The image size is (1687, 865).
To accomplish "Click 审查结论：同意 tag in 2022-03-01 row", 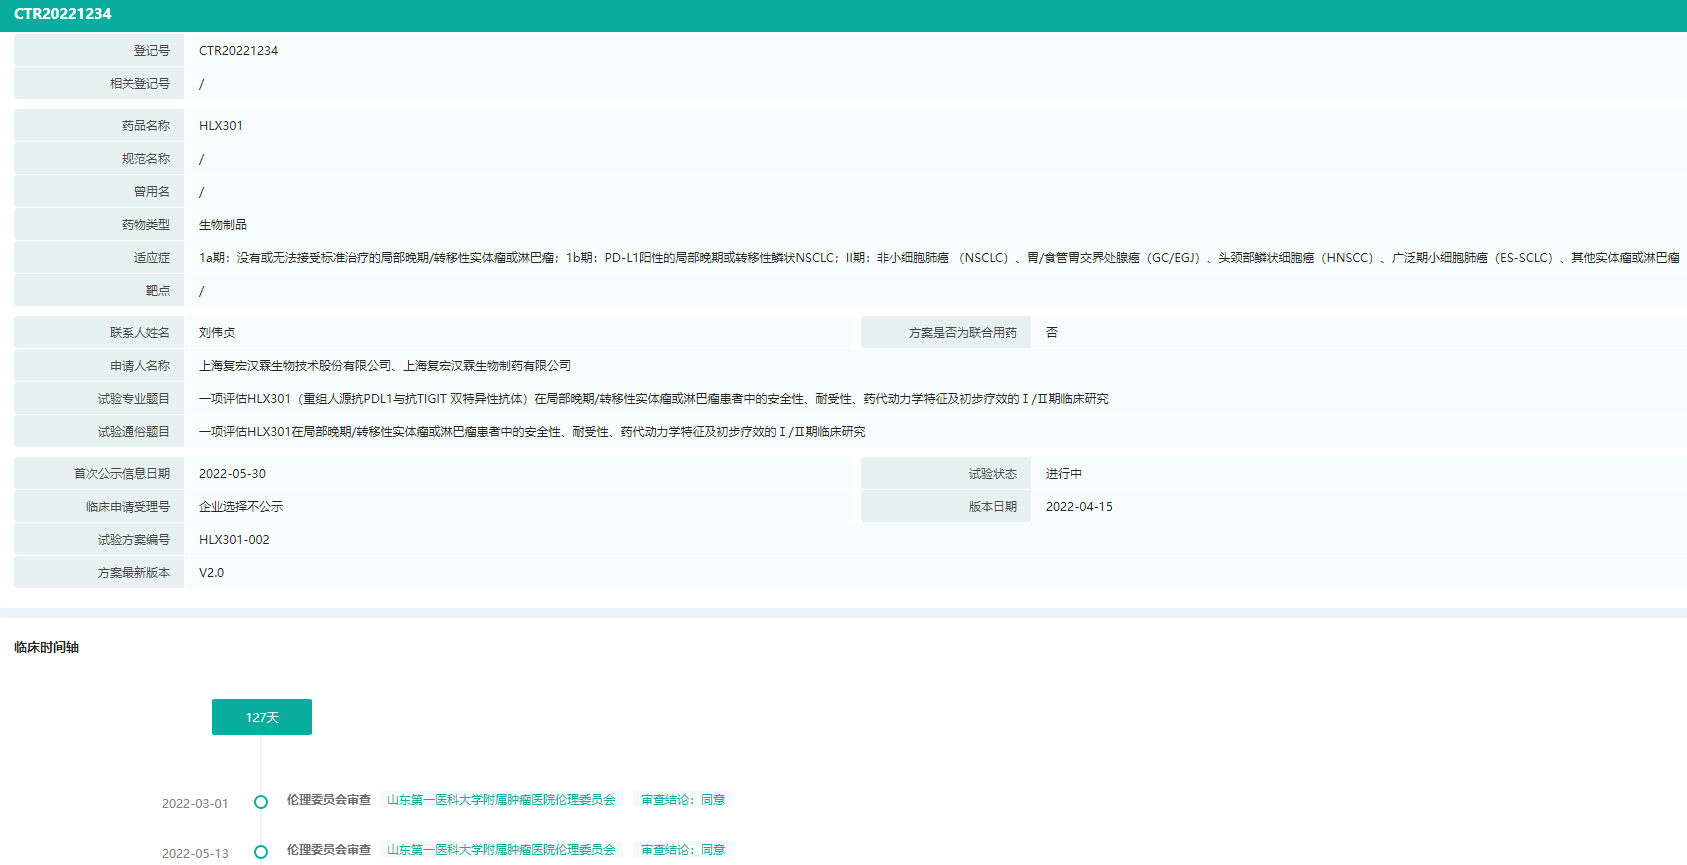I will point(683,800).
